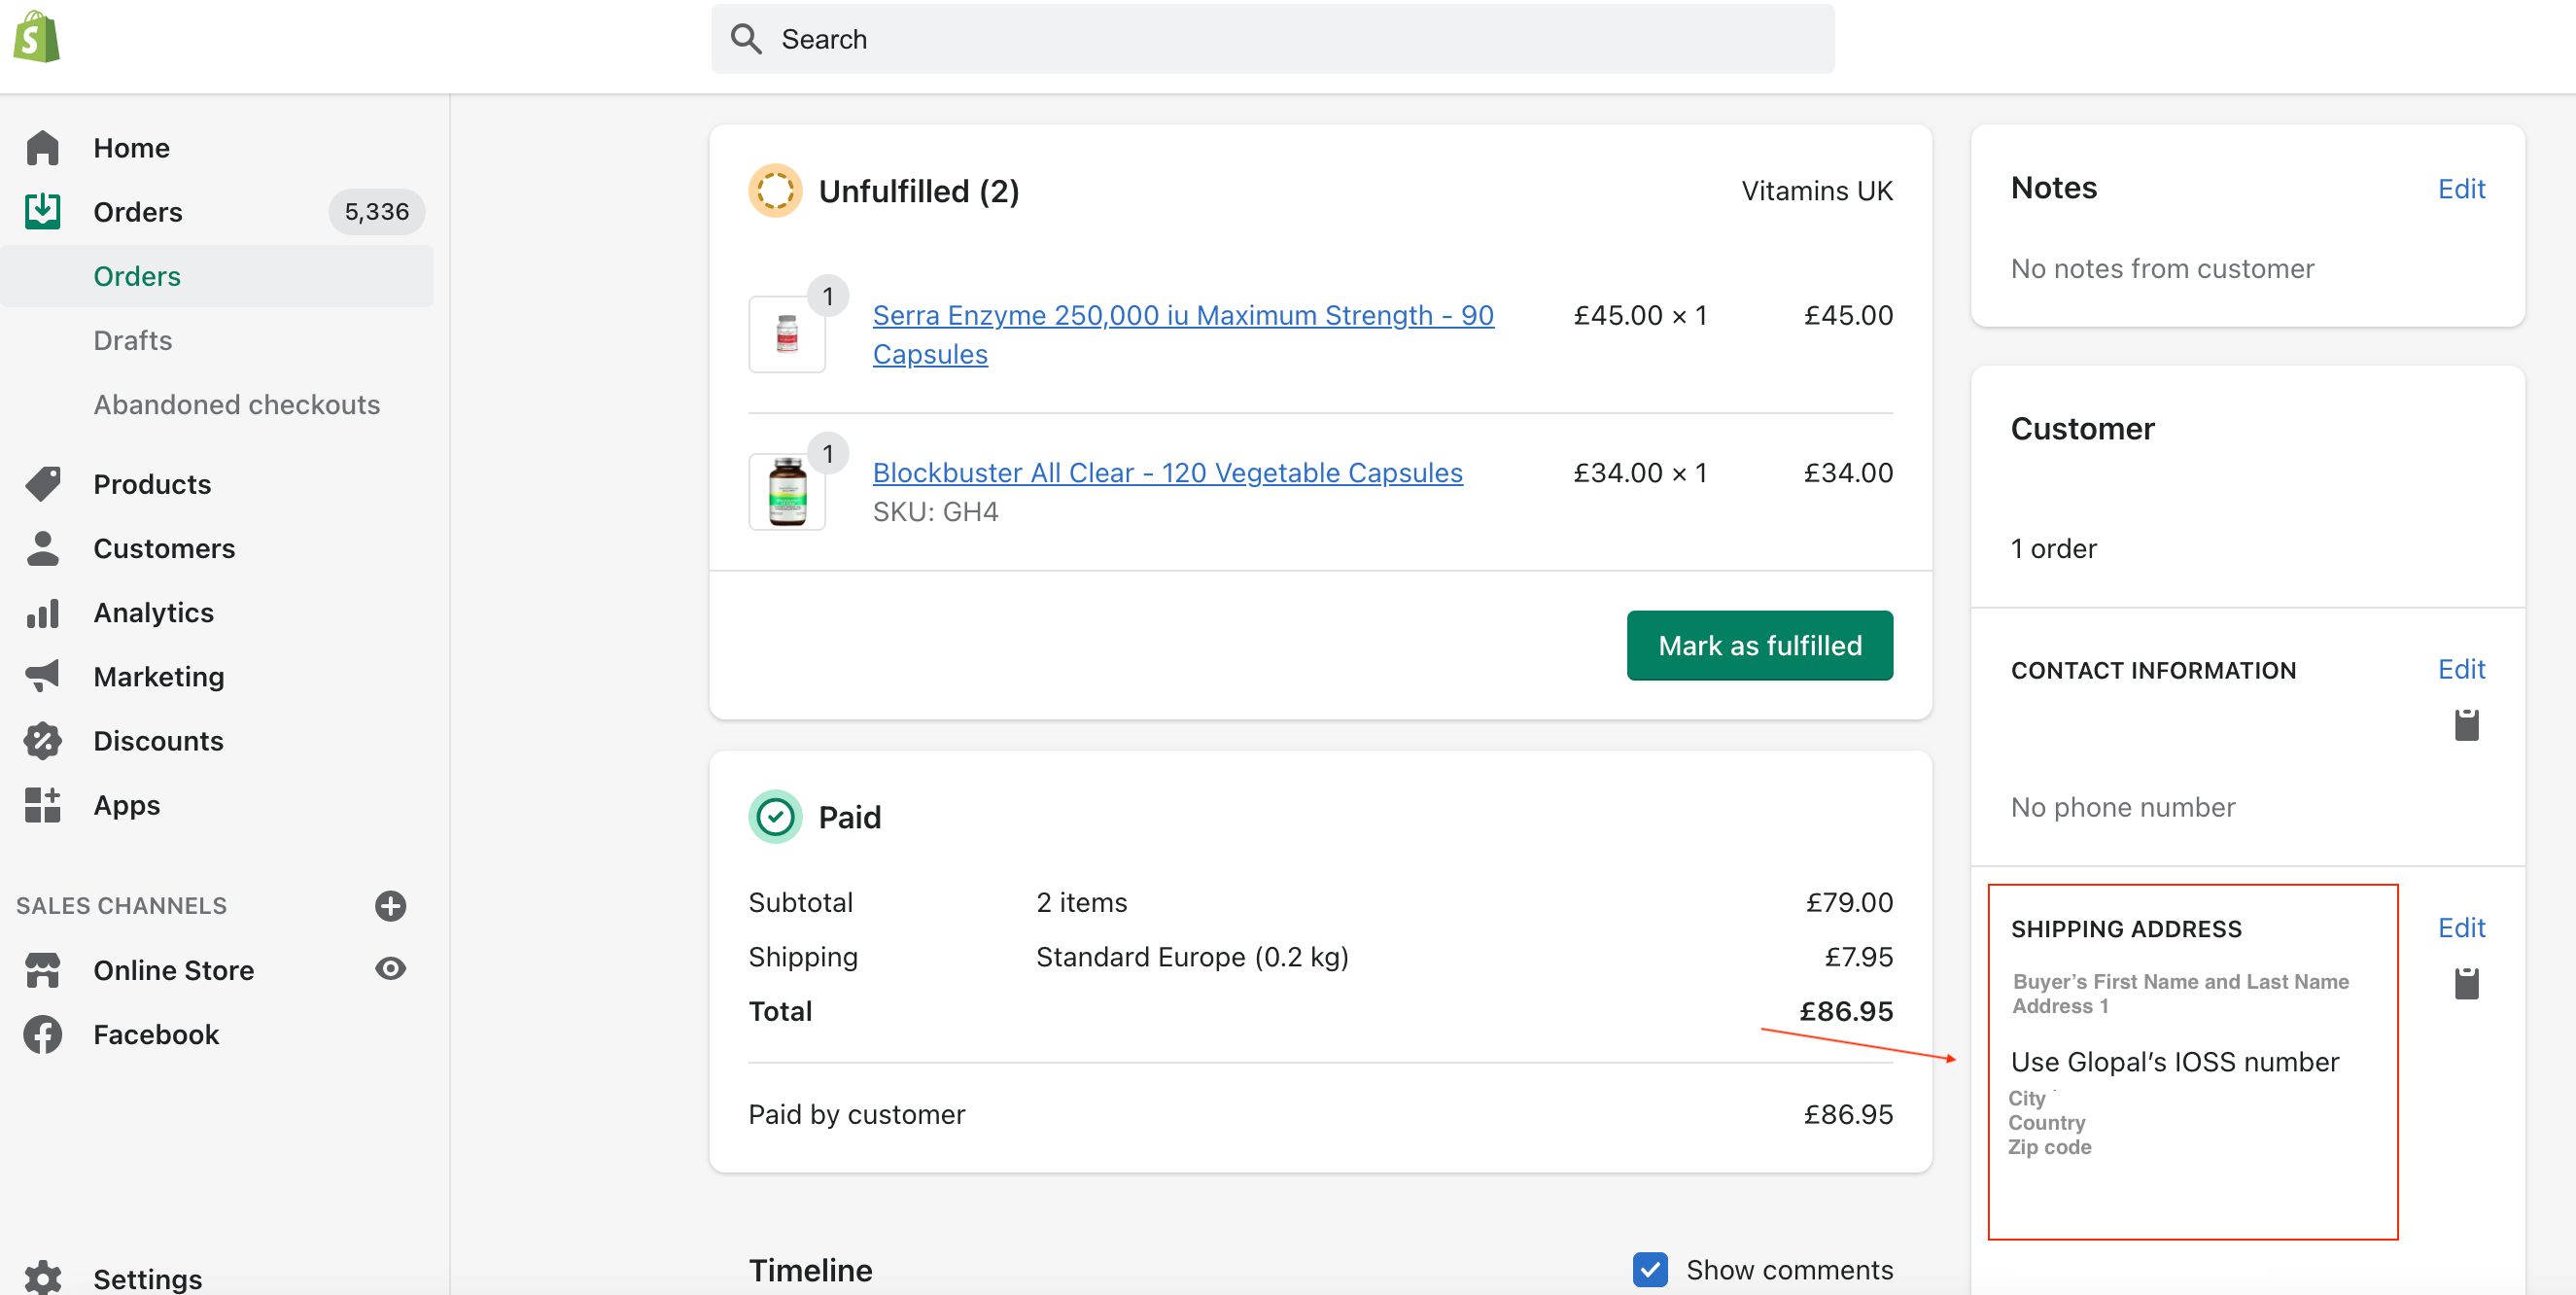Click the Unfulfilled status circle icon
Viewport: 2576px width, 1295px height.
tap(775, 190)
